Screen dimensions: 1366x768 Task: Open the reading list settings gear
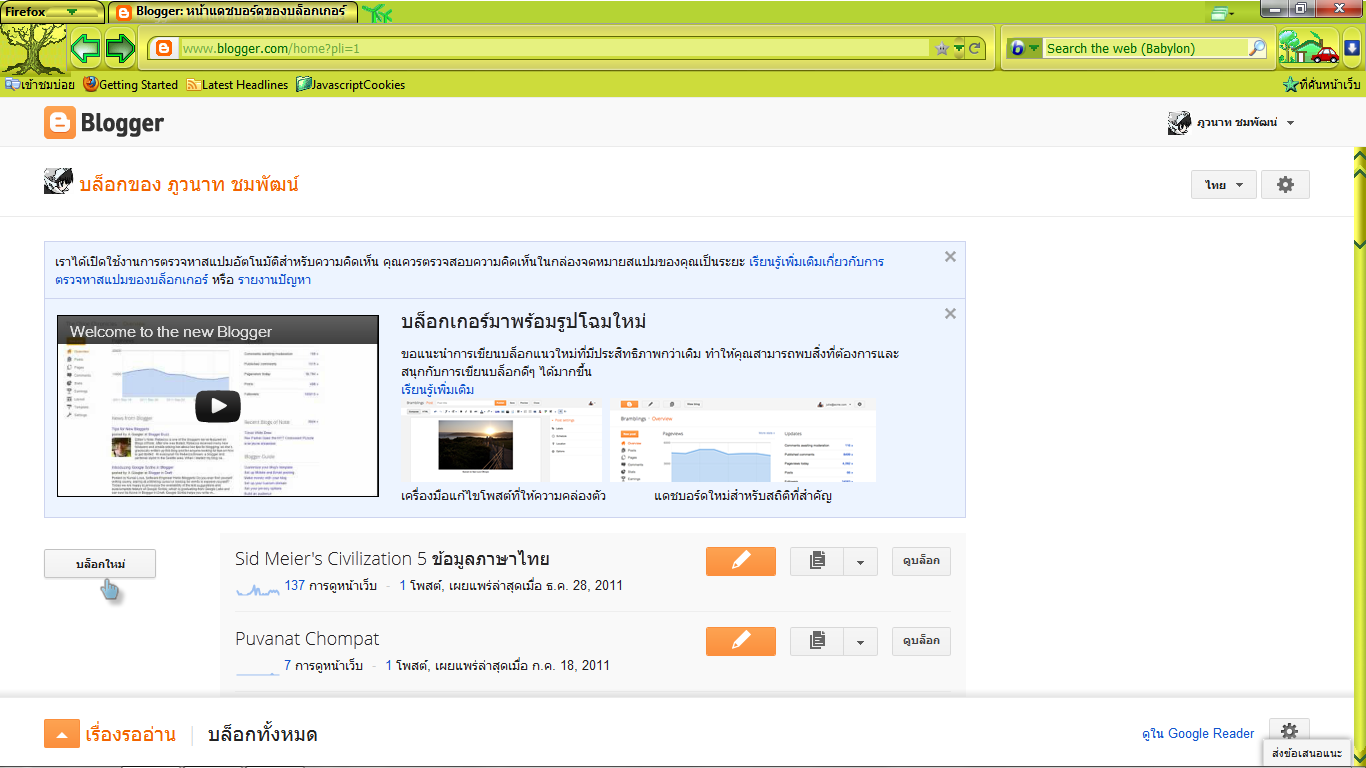click(1289, 731)
